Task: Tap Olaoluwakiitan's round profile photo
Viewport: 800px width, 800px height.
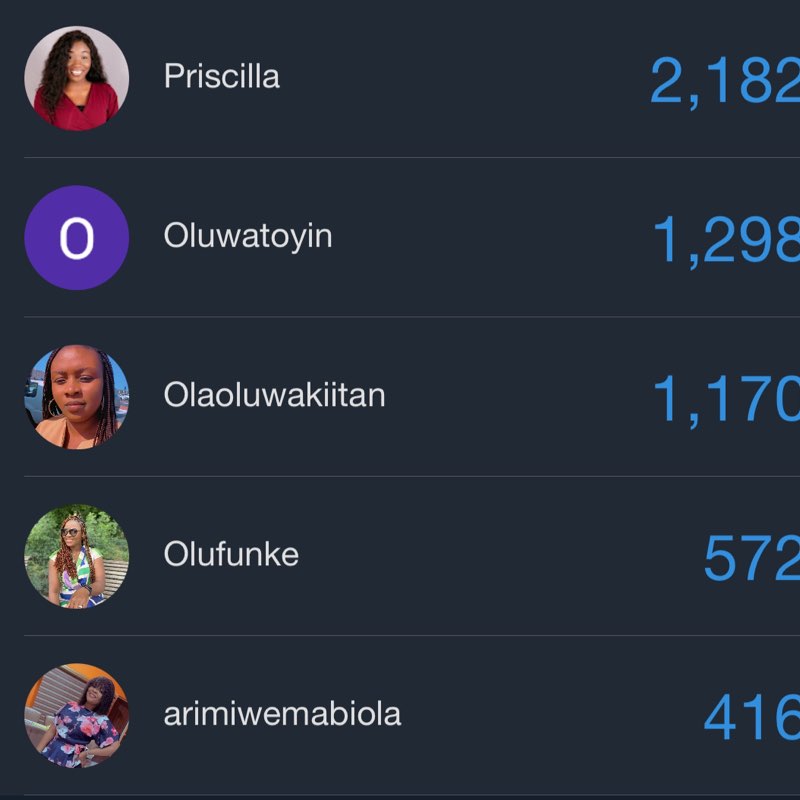Action: pyautogui.click(x=76, y=397)
